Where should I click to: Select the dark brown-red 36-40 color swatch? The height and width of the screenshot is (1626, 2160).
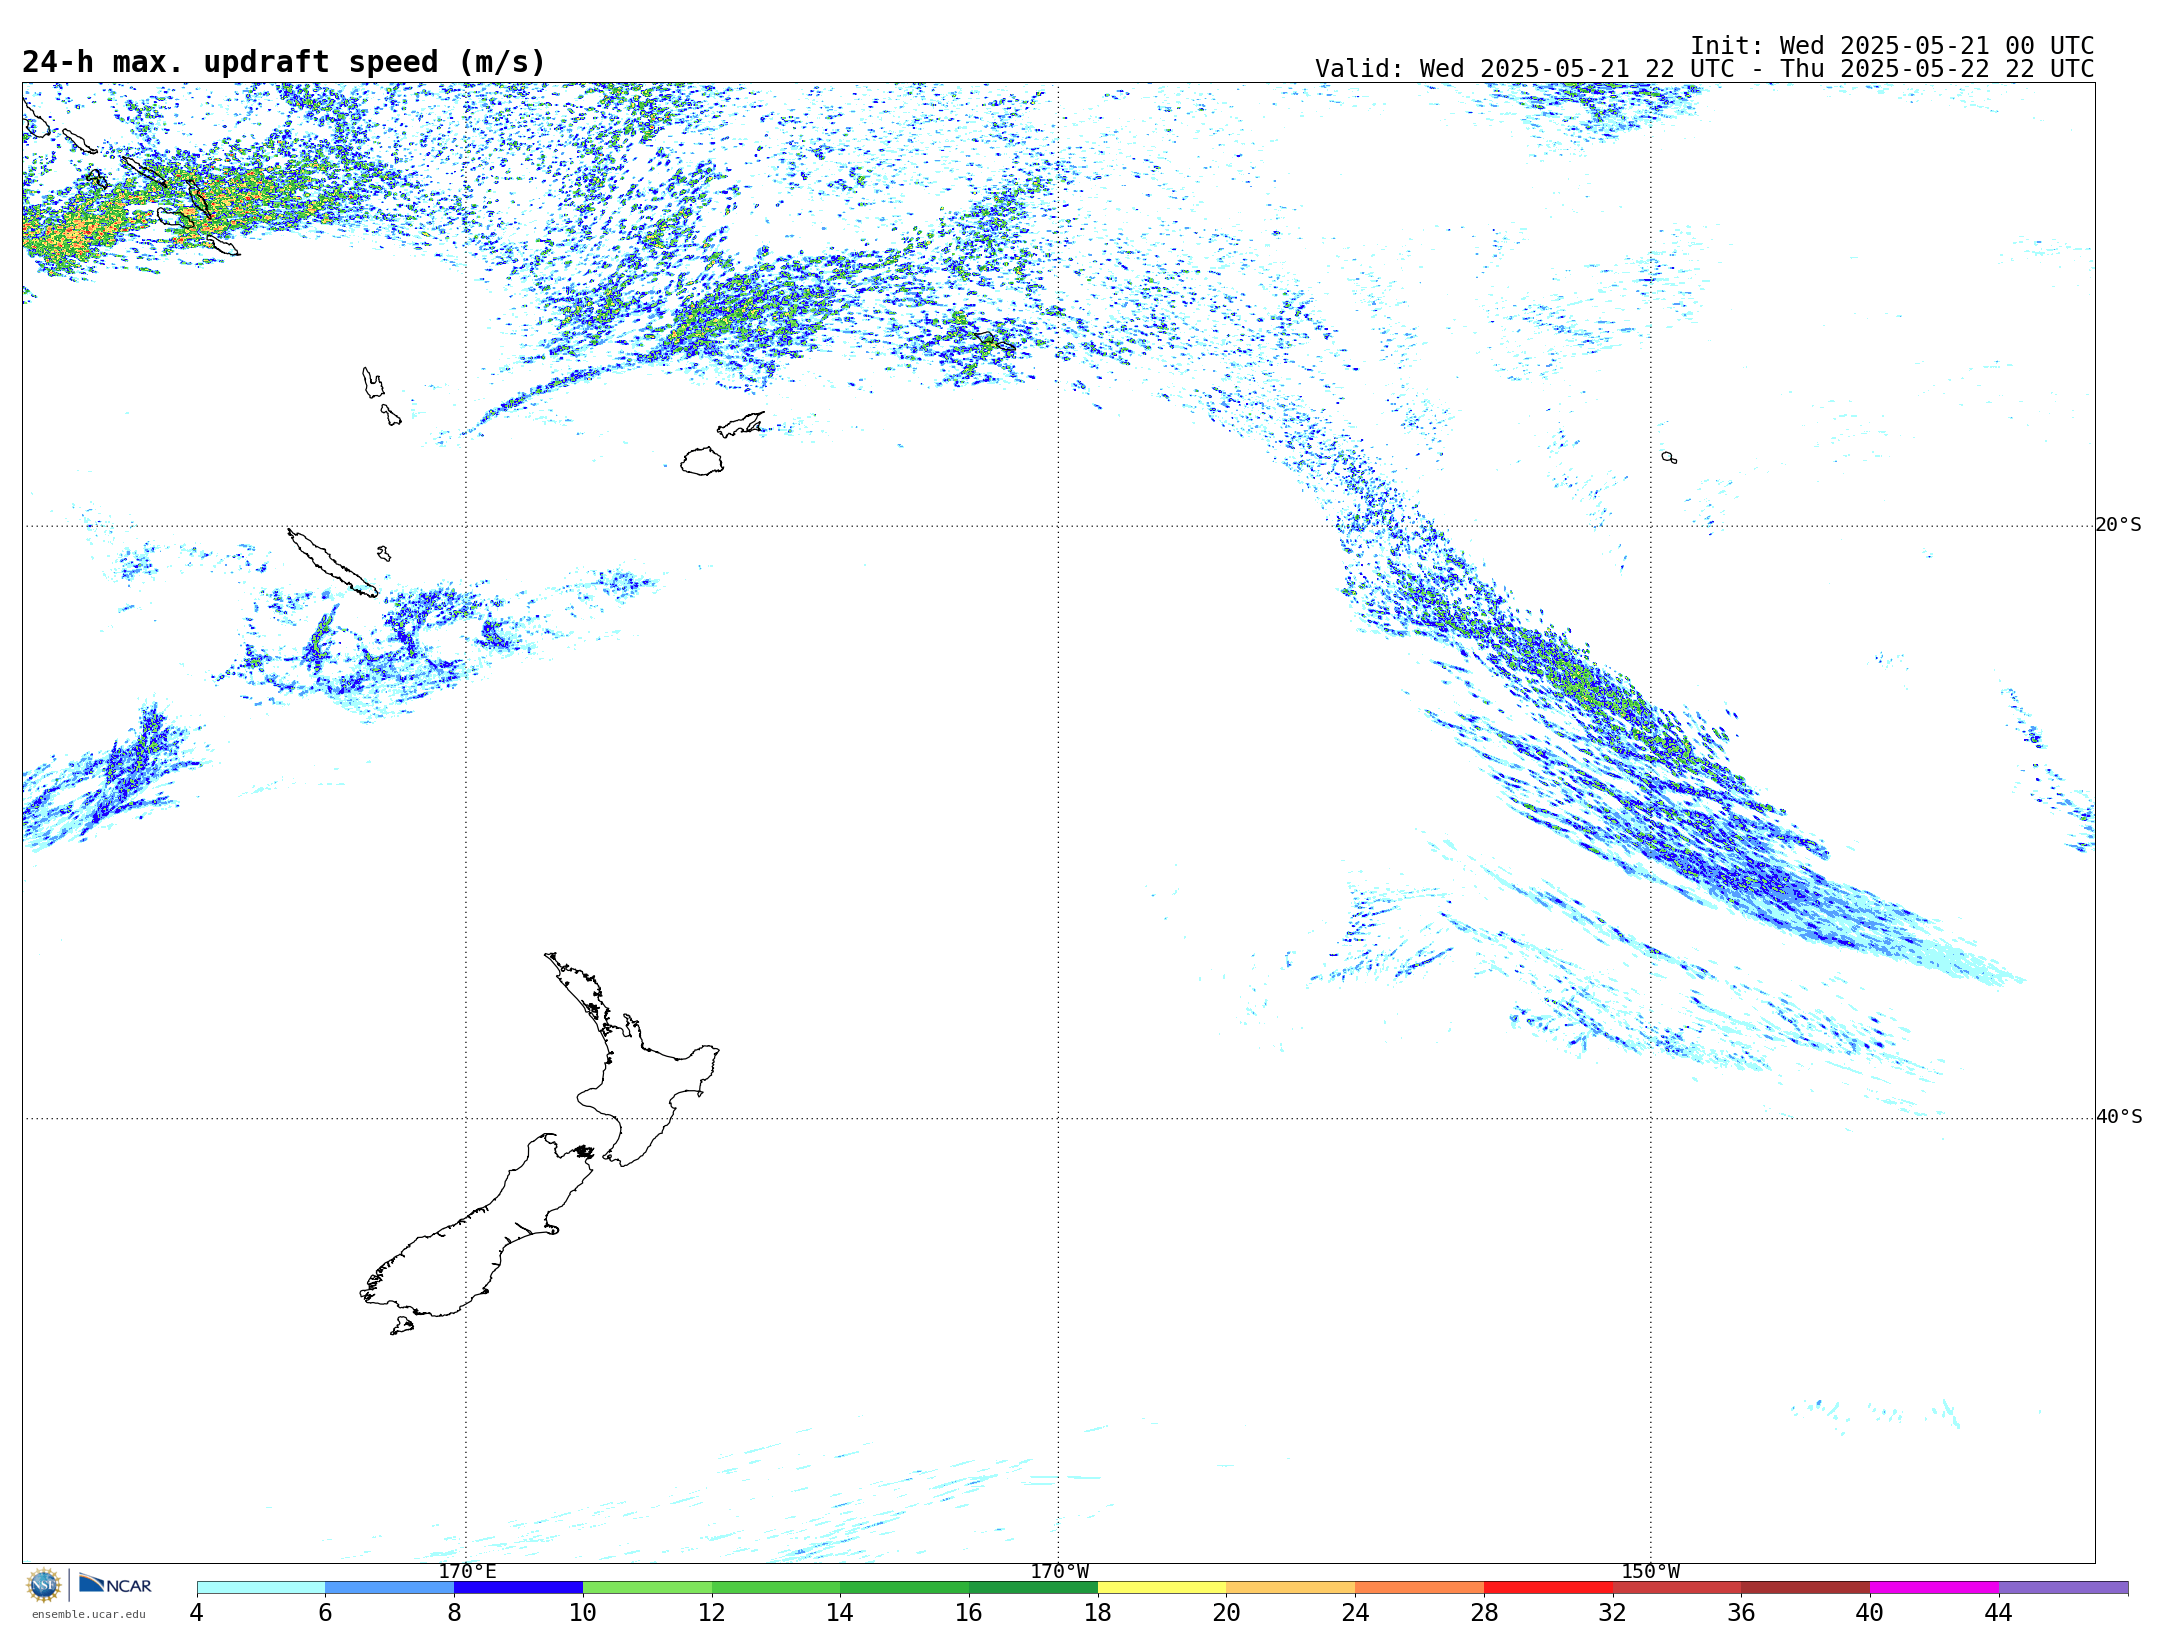click(1806, 1587)
